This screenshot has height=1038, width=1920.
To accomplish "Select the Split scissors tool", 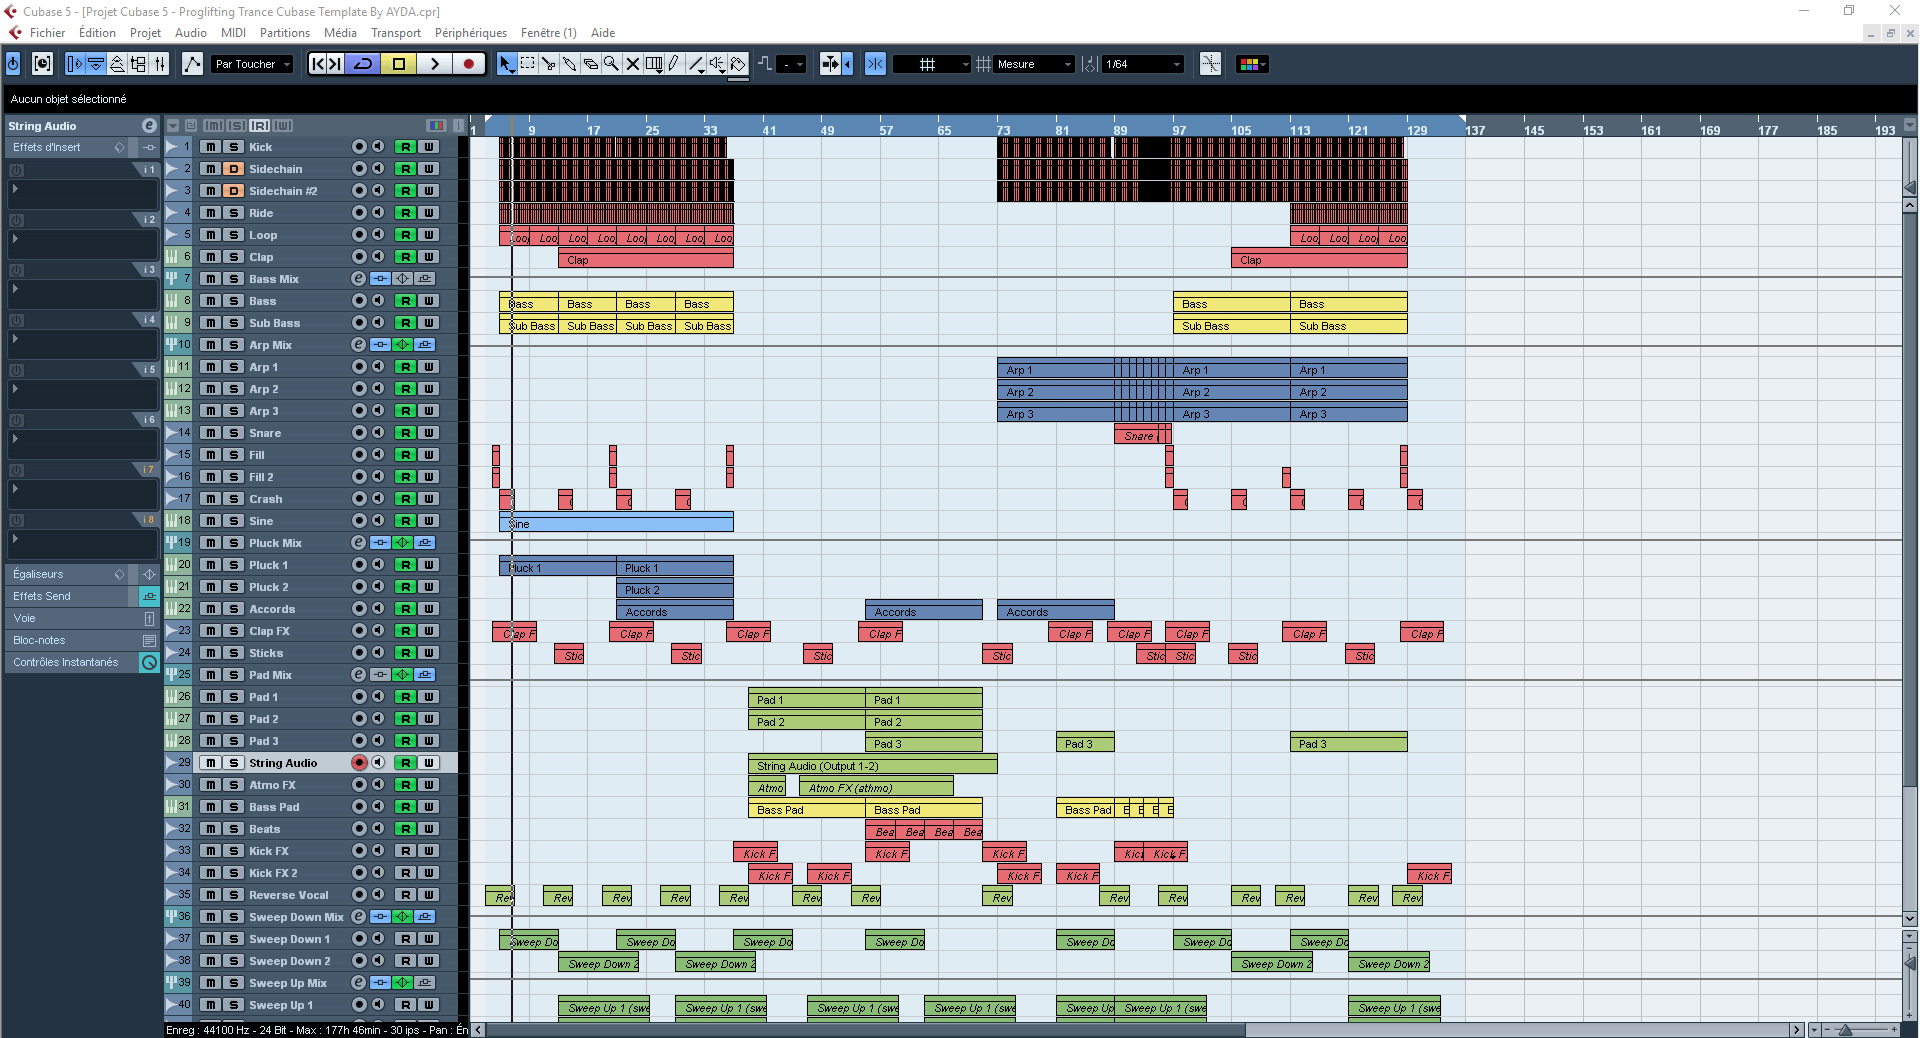I will 549,64.
